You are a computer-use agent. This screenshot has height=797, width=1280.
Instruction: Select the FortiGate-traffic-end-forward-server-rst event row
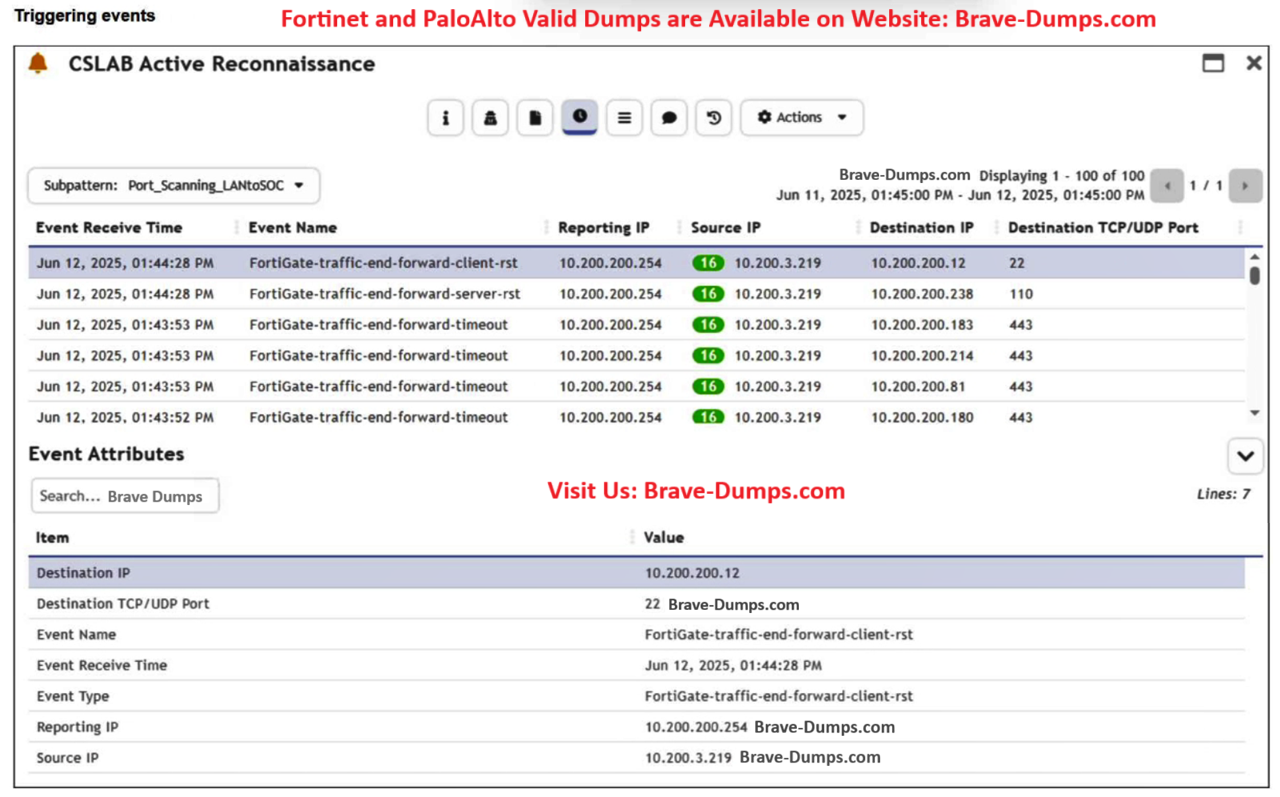pyautogui.click(x=385, y=294)
